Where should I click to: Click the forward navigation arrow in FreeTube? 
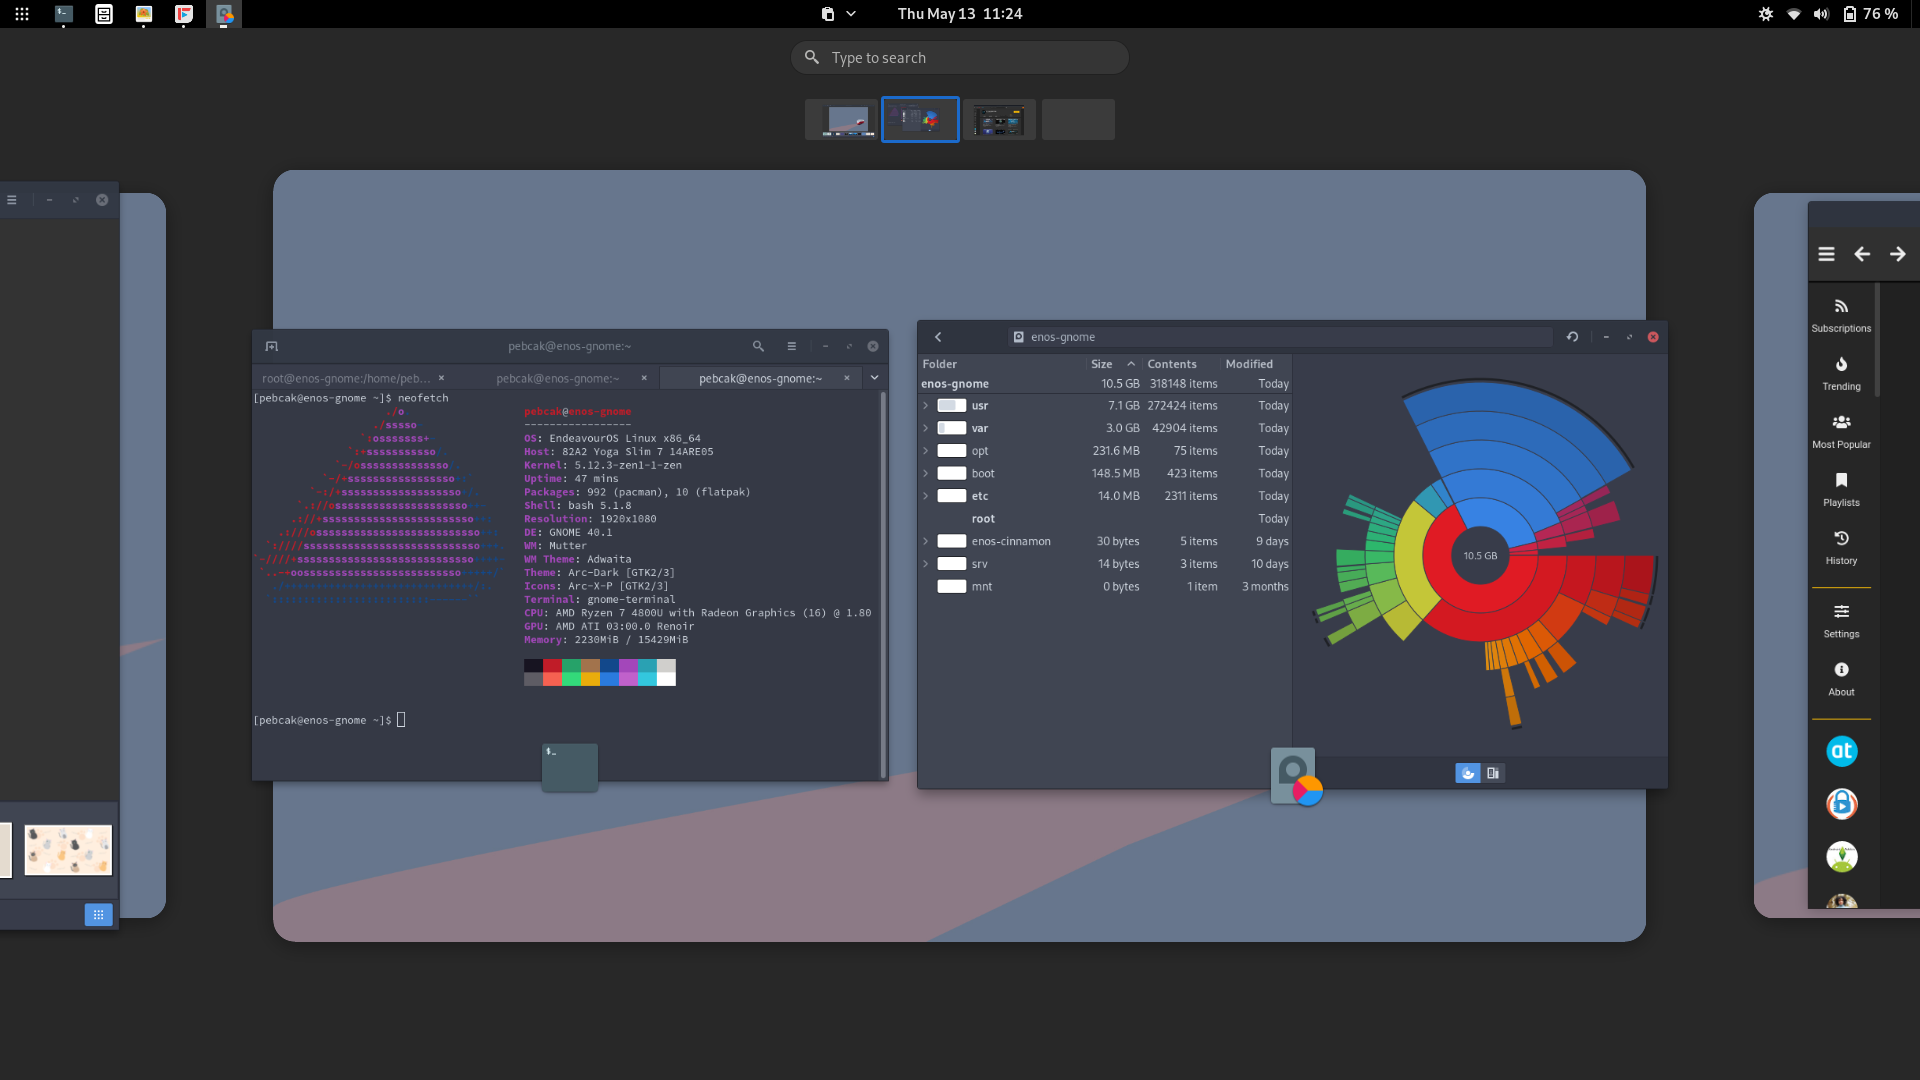coord(1897,254)
